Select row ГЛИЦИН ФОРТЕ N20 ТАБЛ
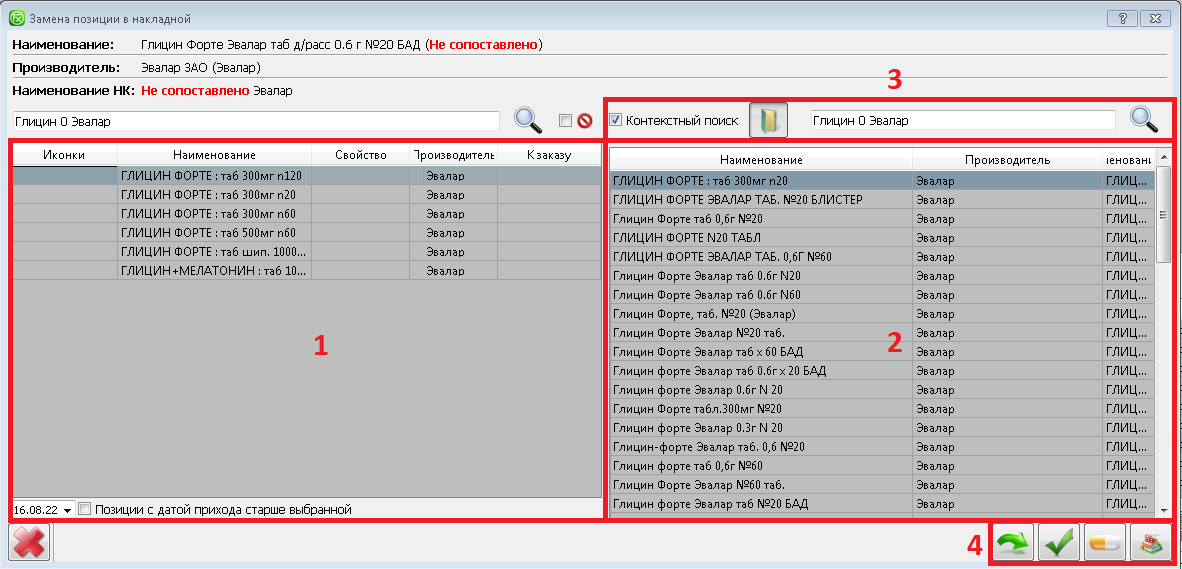This screenshot has width=1182, height=569. pos(882,237)
